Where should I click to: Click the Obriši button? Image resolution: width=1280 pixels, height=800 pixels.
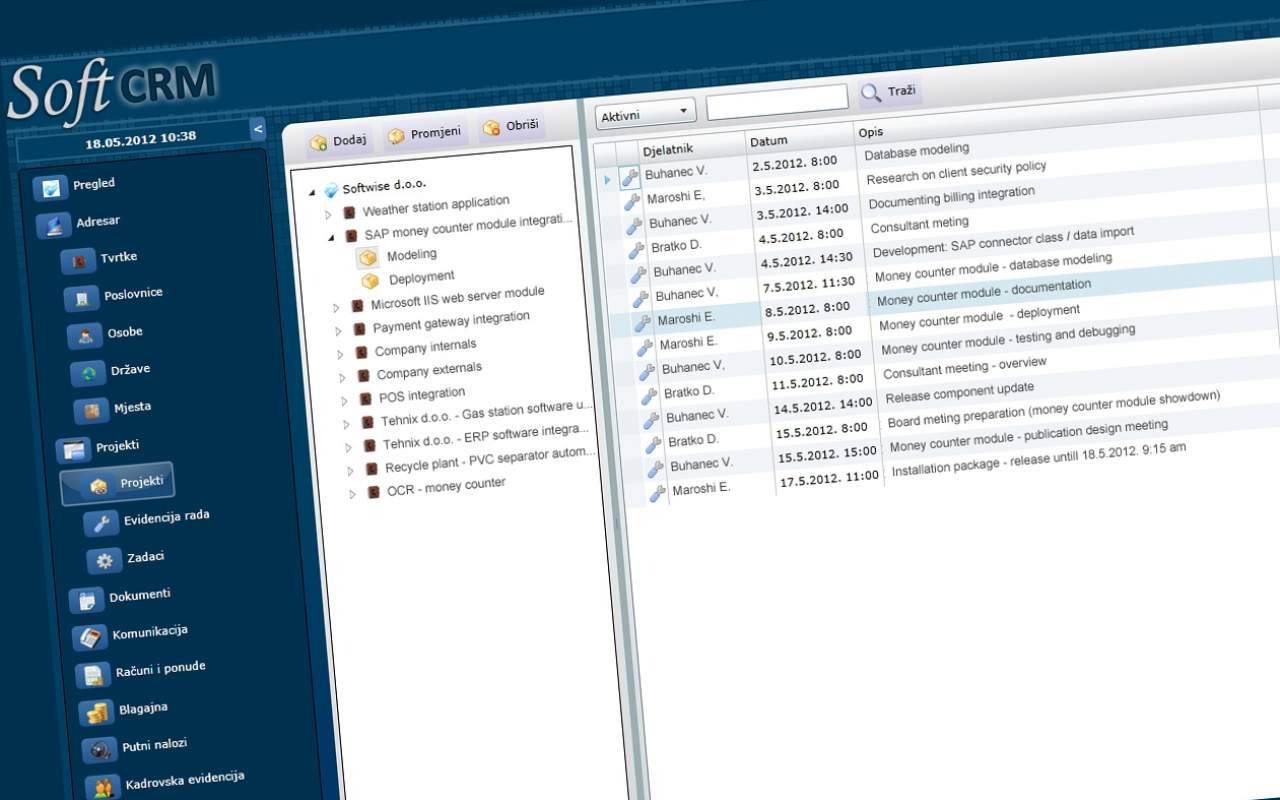(x=510, y=126)
